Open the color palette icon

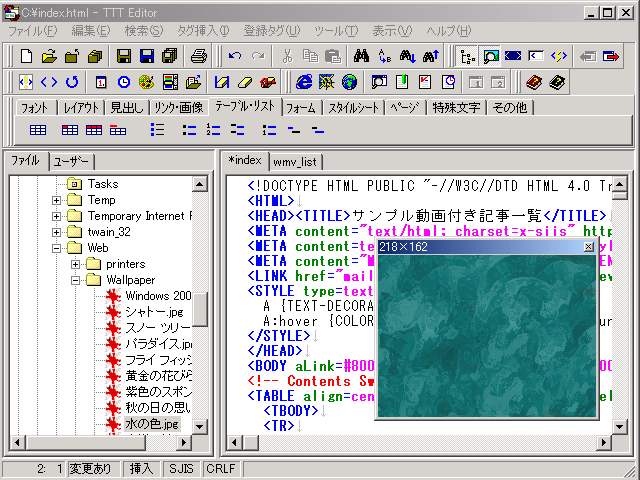pos(147,82)
